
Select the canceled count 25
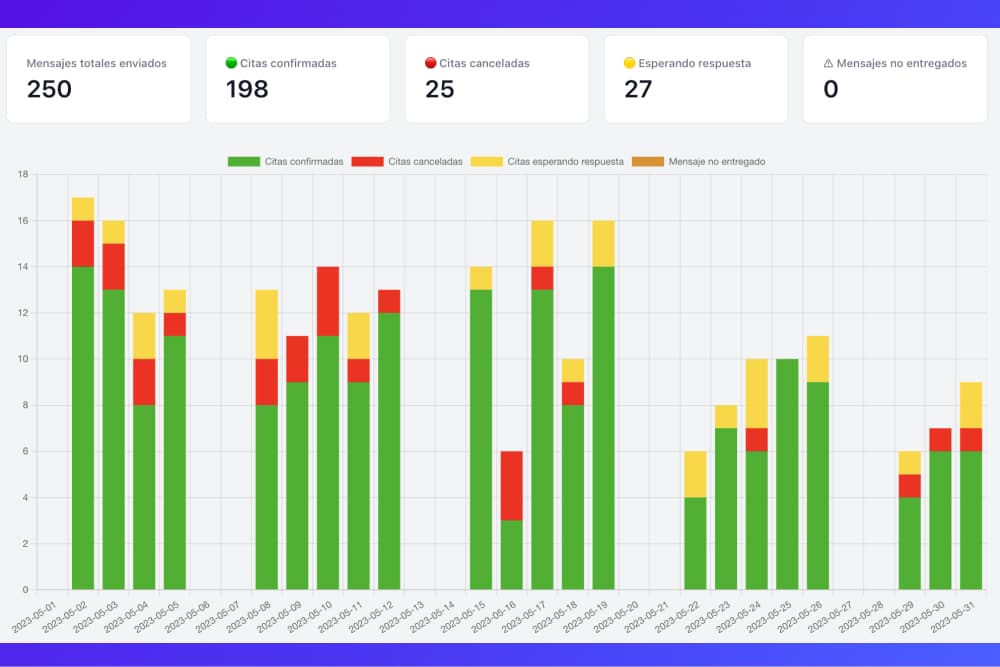[x=439, y=89]
